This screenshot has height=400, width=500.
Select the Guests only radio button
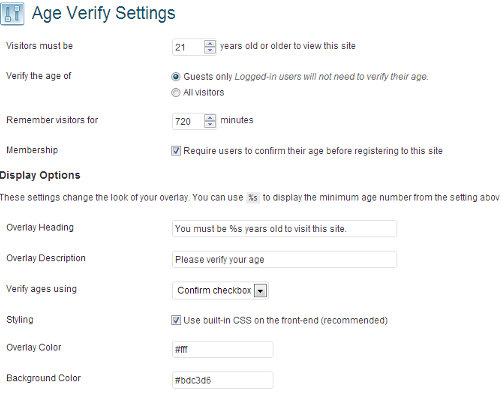[176, 77]
